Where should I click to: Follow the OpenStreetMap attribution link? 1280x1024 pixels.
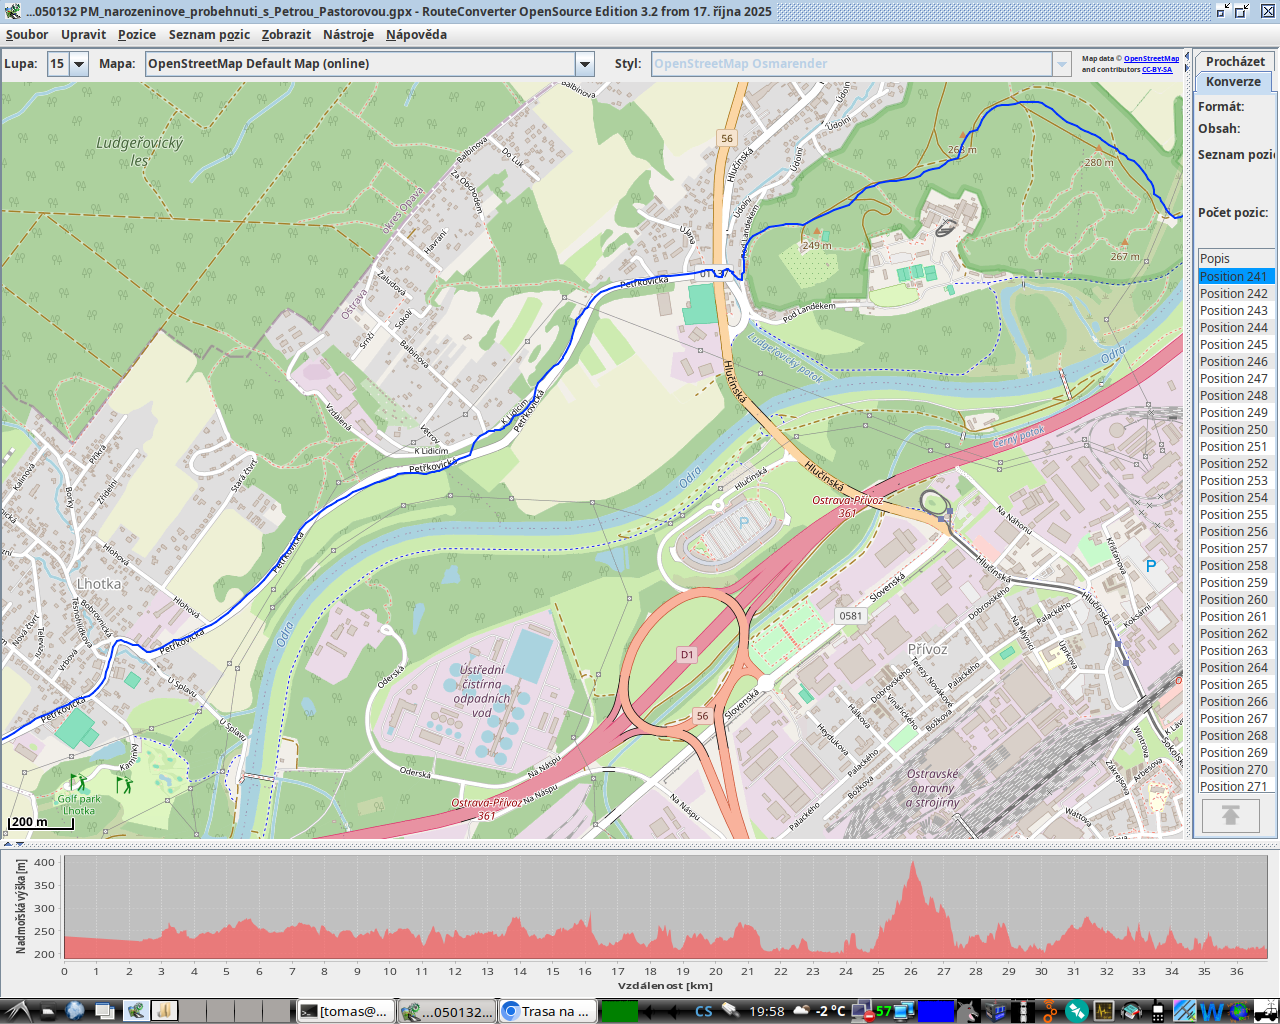(1151, 59)
